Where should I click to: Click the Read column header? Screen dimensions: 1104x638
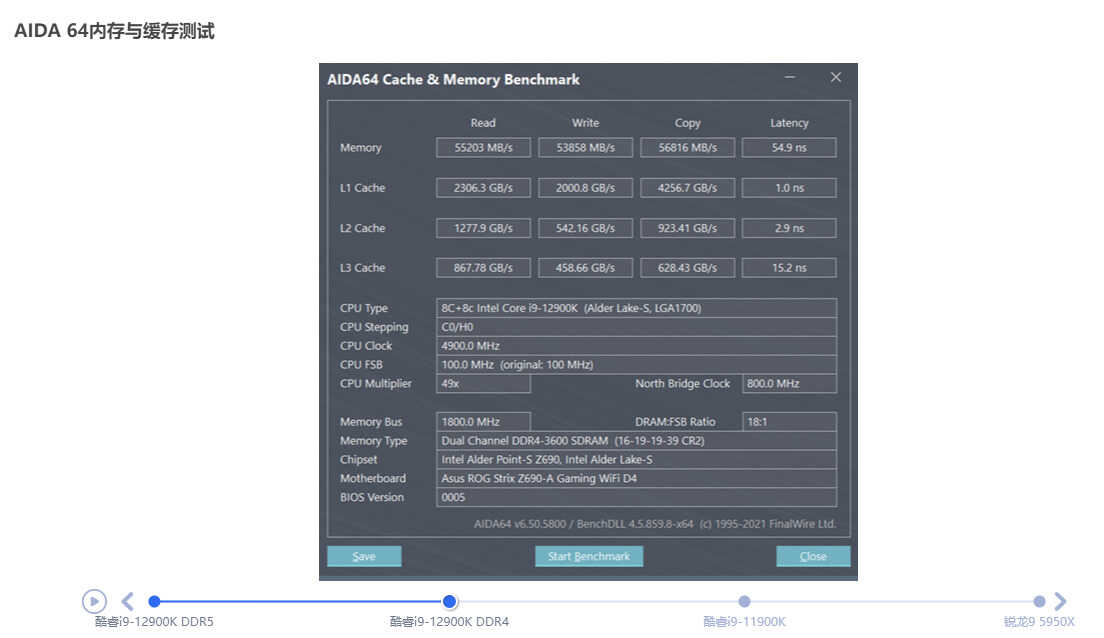click(x=483, y=123)
